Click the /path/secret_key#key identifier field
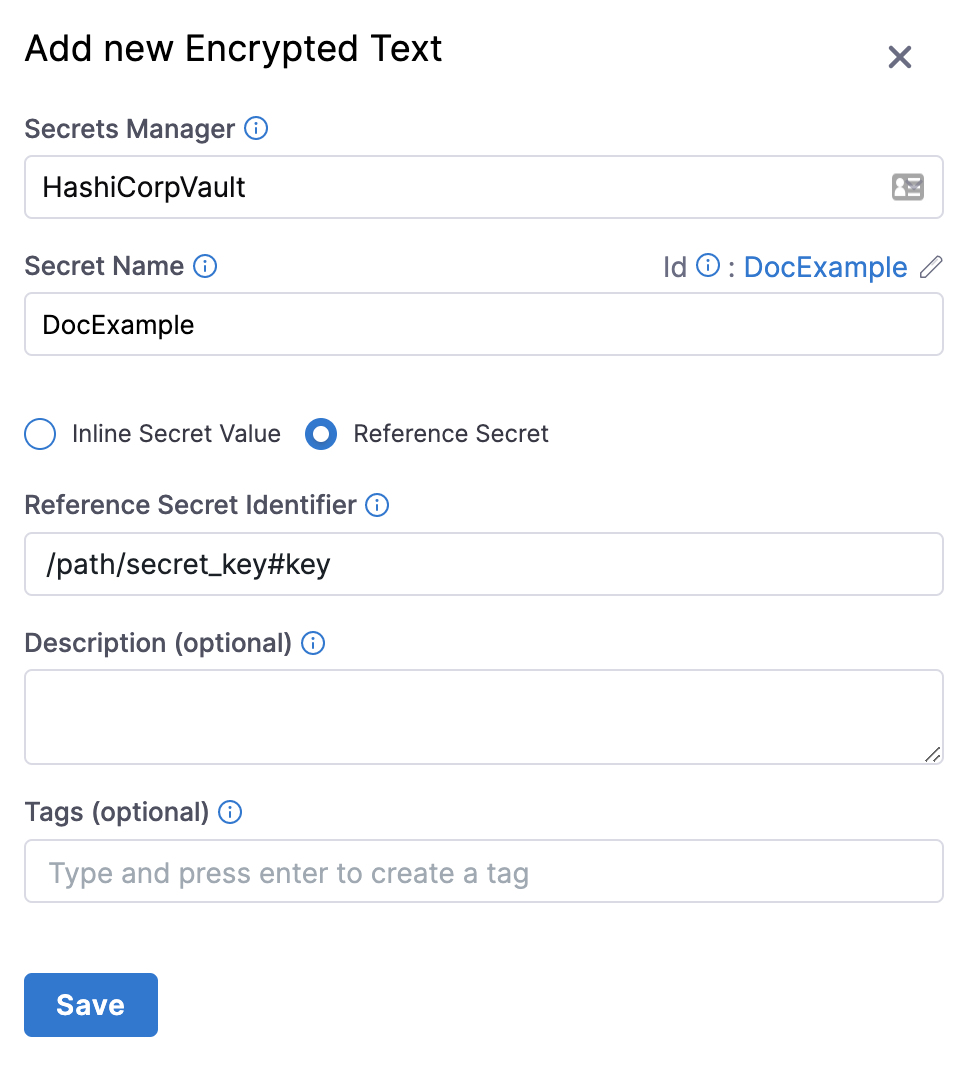The image size is (974, 1066). pyautogui.click(x=483, y=564)
